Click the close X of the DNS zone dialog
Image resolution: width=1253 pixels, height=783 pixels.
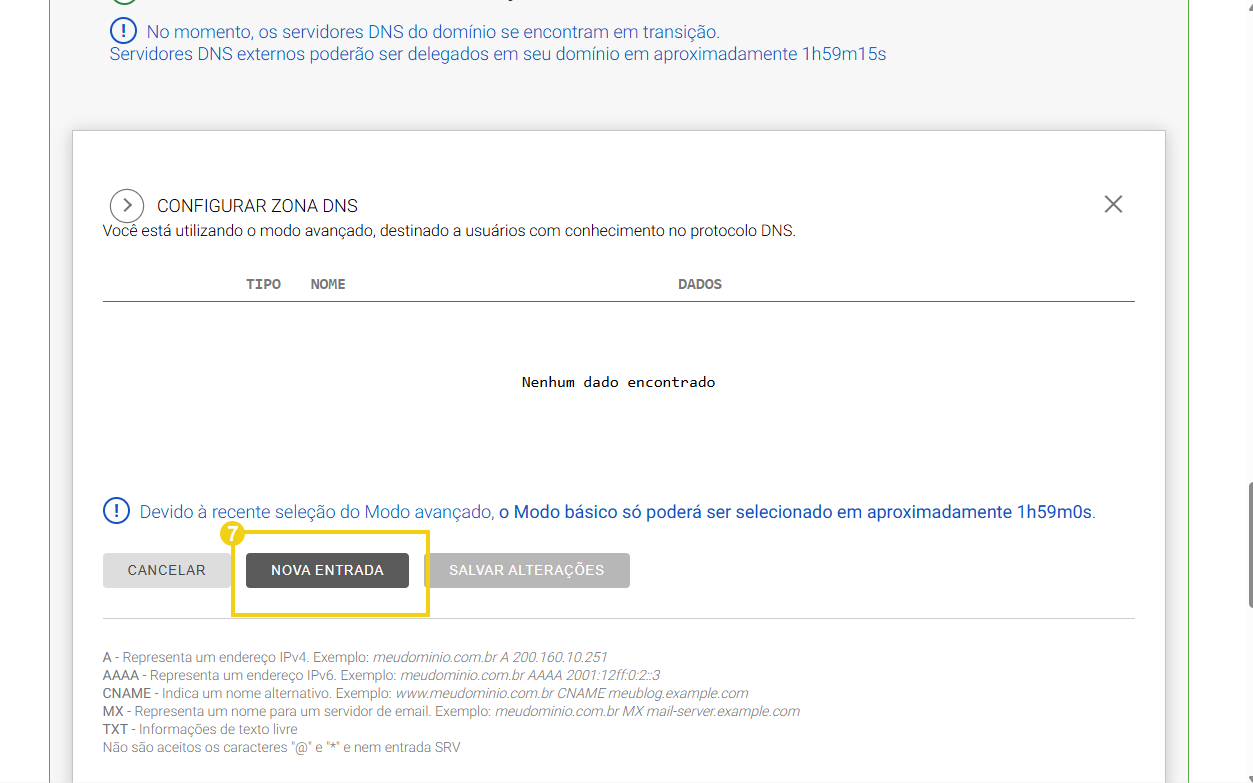pyautogui.click(x=1113, y=203)
